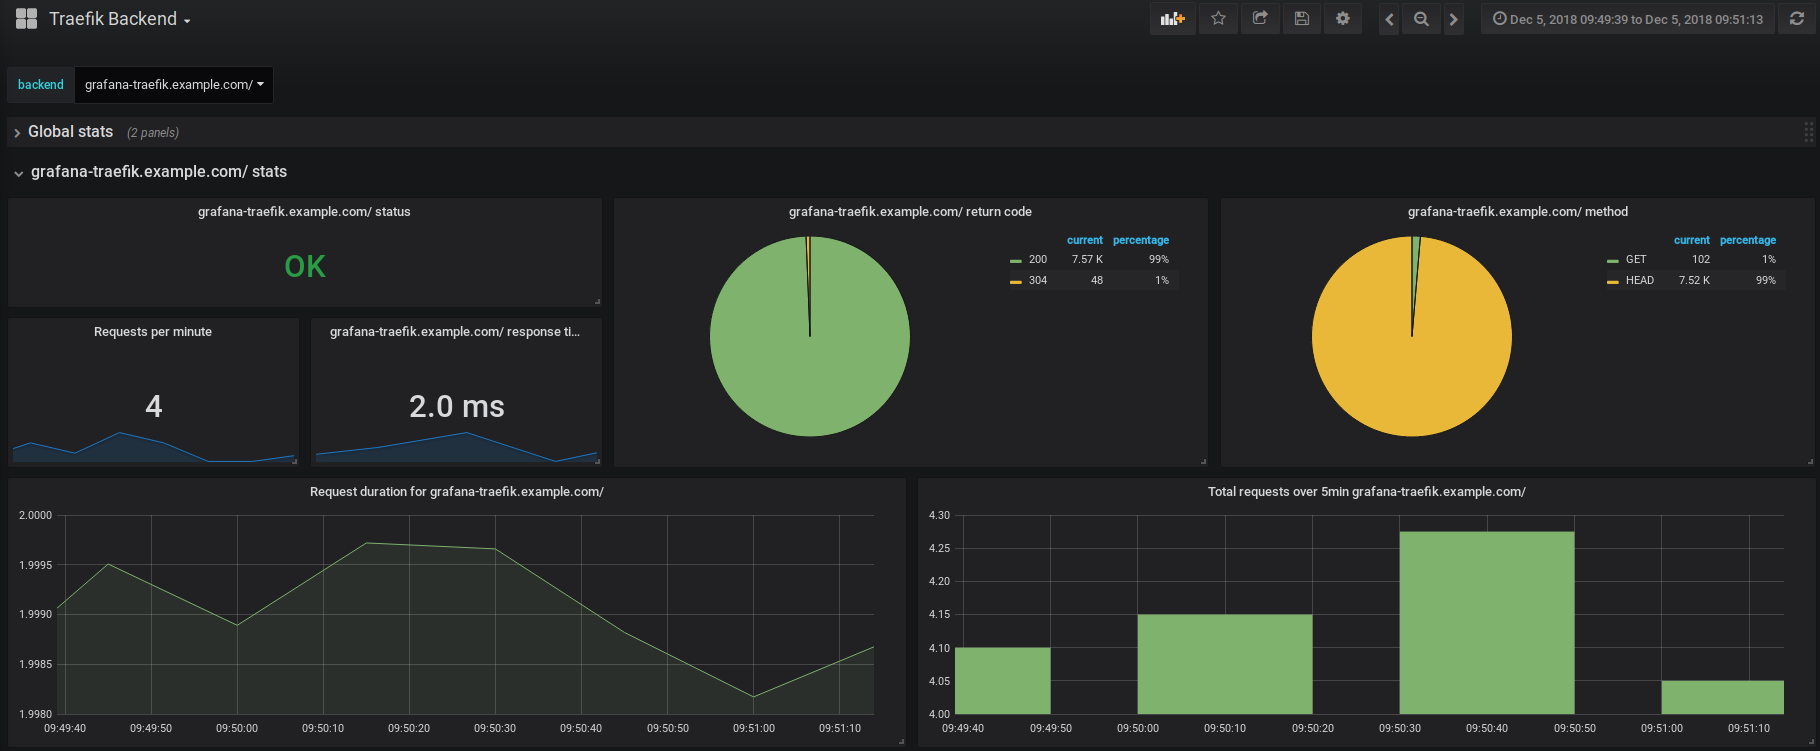Open Grafana home menu grid icon
The width and height of the screenshot is (1820, 751).
[x=27, y=19]
